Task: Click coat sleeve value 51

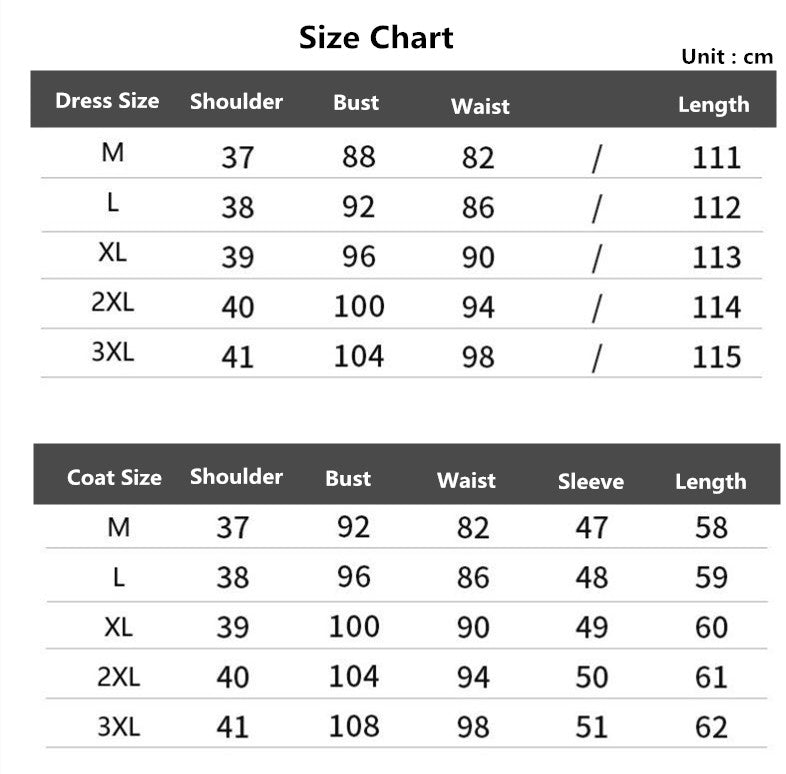Action: (591, 726)
